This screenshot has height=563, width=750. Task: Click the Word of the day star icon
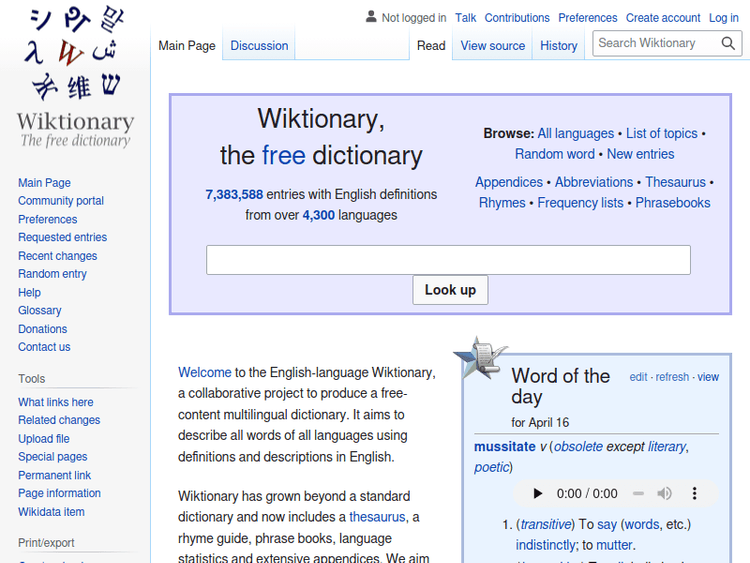pyautogui.click(x=481, y=357)
